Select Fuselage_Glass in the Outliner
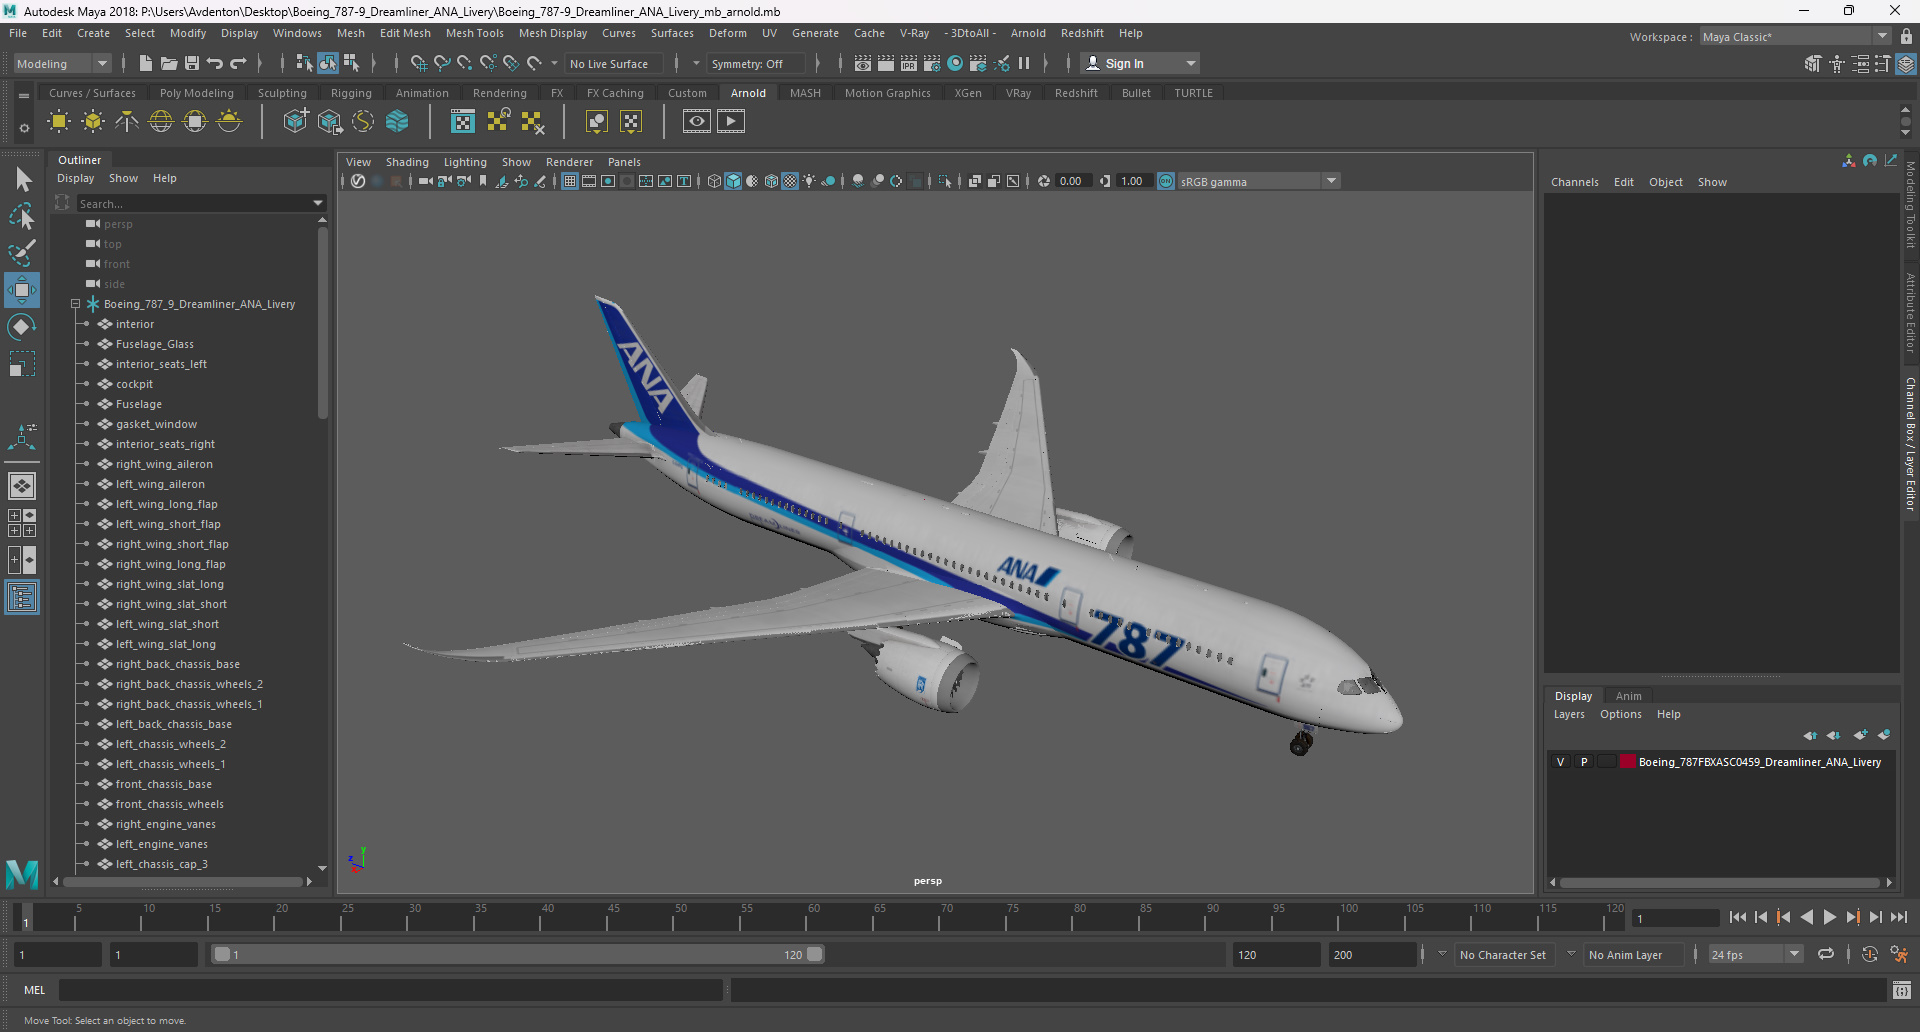 click(155, 344)
